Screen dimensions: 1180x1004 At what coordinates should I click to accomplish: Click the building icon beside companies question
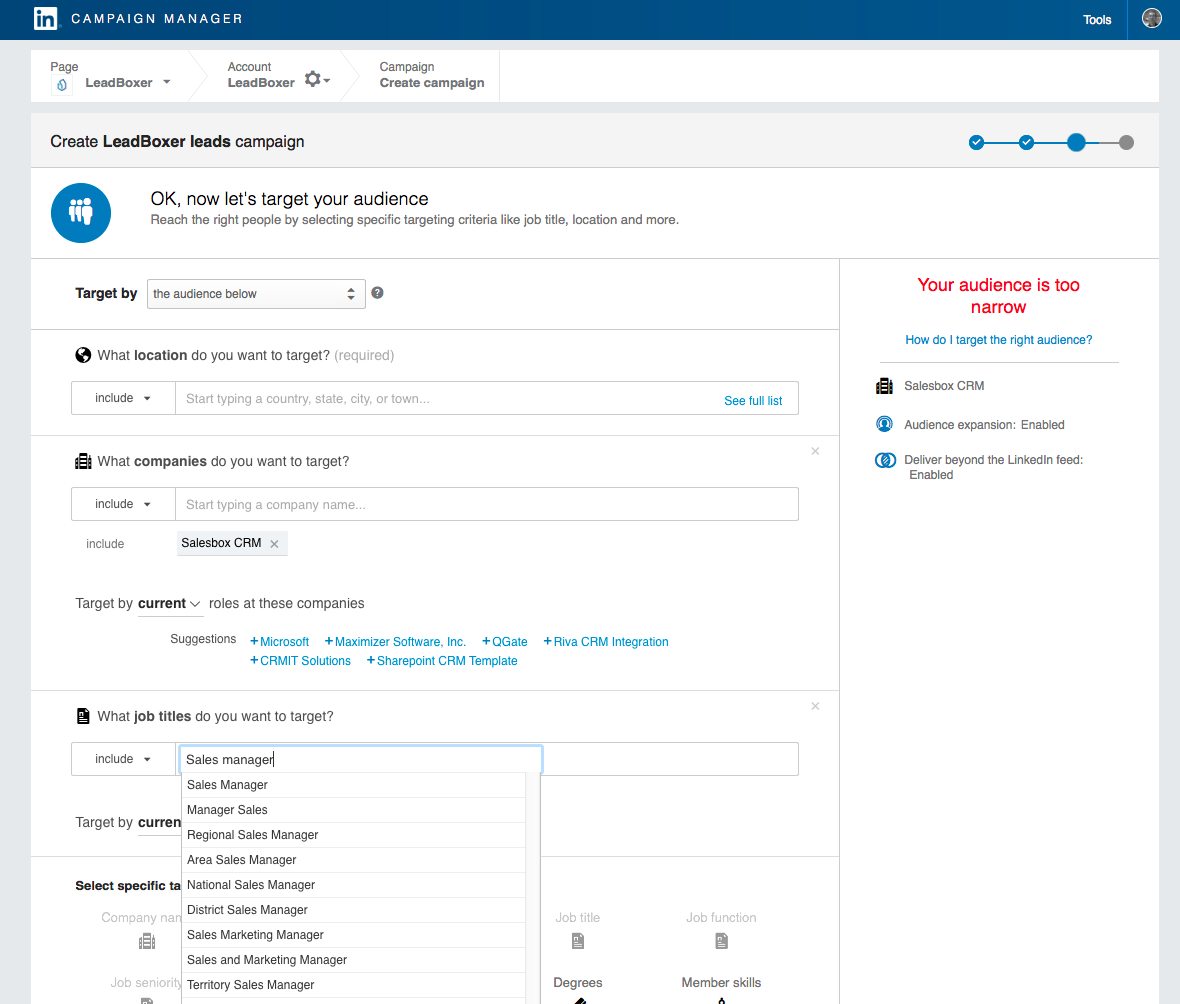[83, 461]
